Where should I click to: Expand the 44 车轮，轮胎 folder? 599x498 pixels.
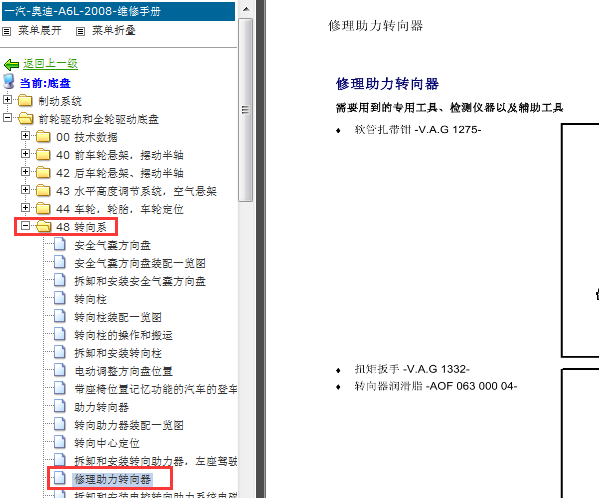click(25, 207)
